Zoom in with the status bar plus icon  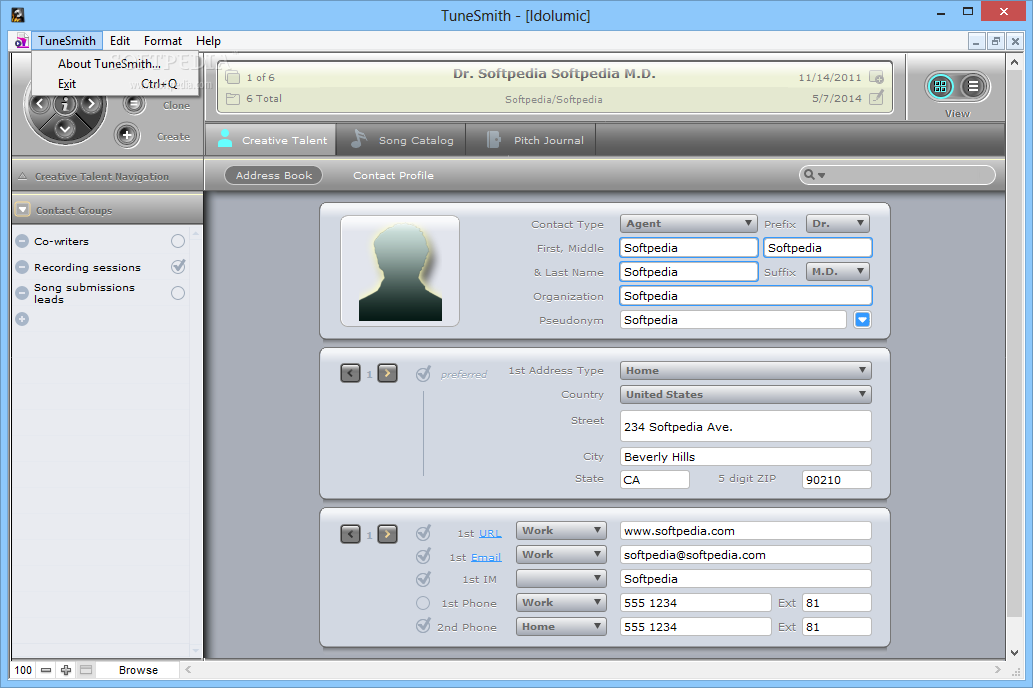(66, 670)
